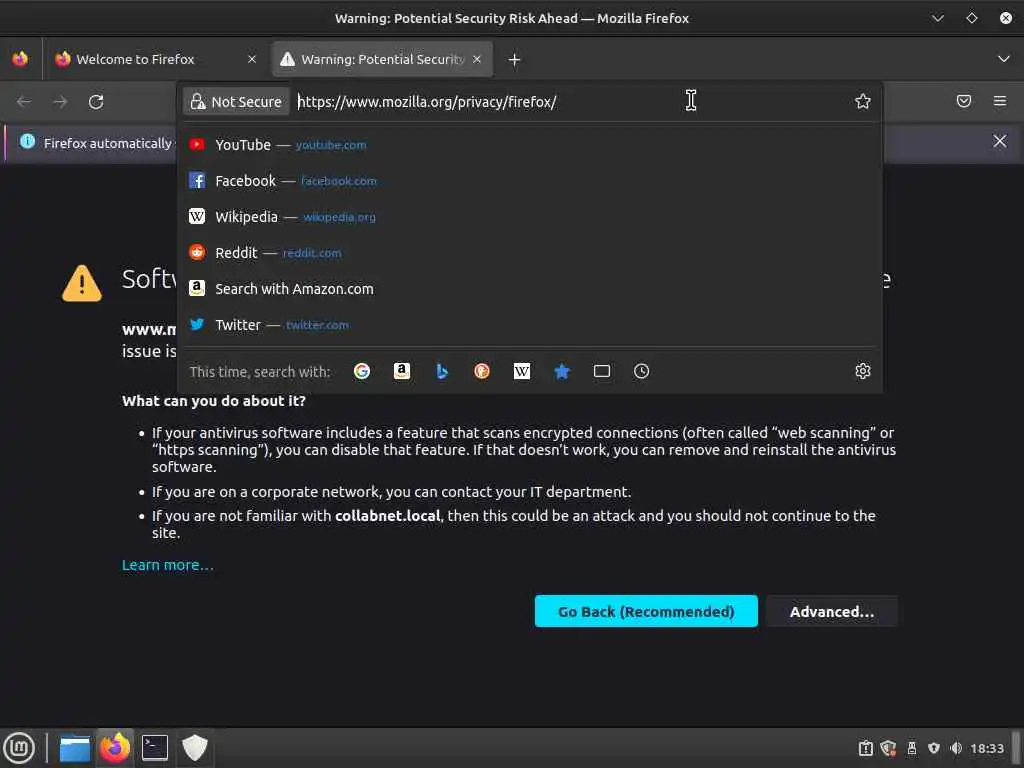The image size is (1024, 768).
Task: Close the Warning: Potential Security tab
Action: [x=477, y=59]
